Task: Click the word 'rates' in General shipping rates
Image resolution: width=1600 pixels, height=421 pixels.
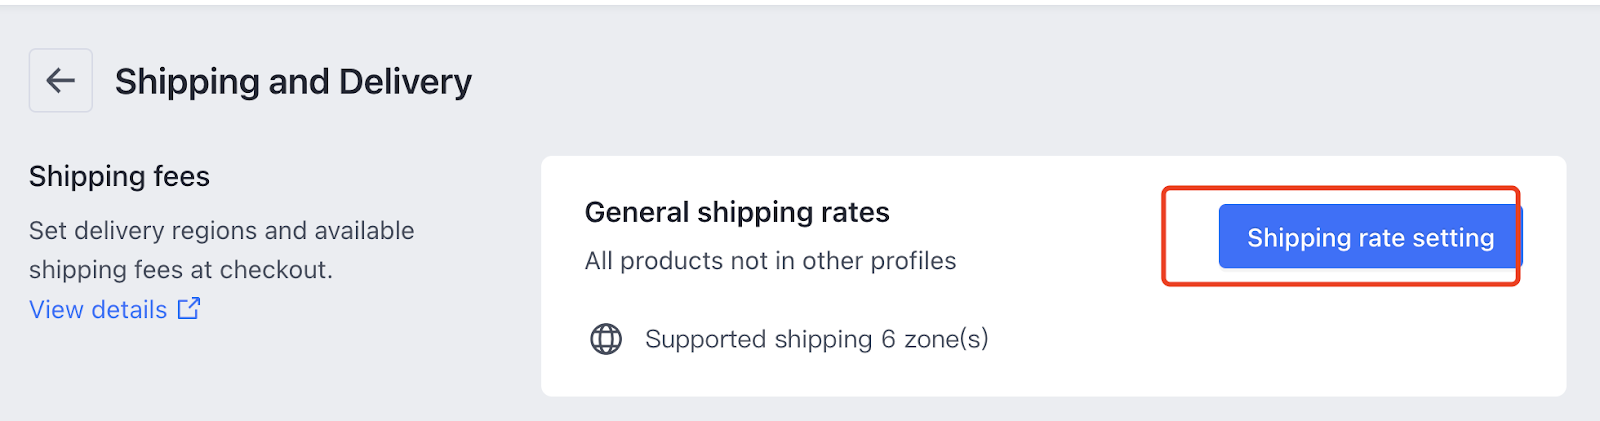Action: (855, 212)
